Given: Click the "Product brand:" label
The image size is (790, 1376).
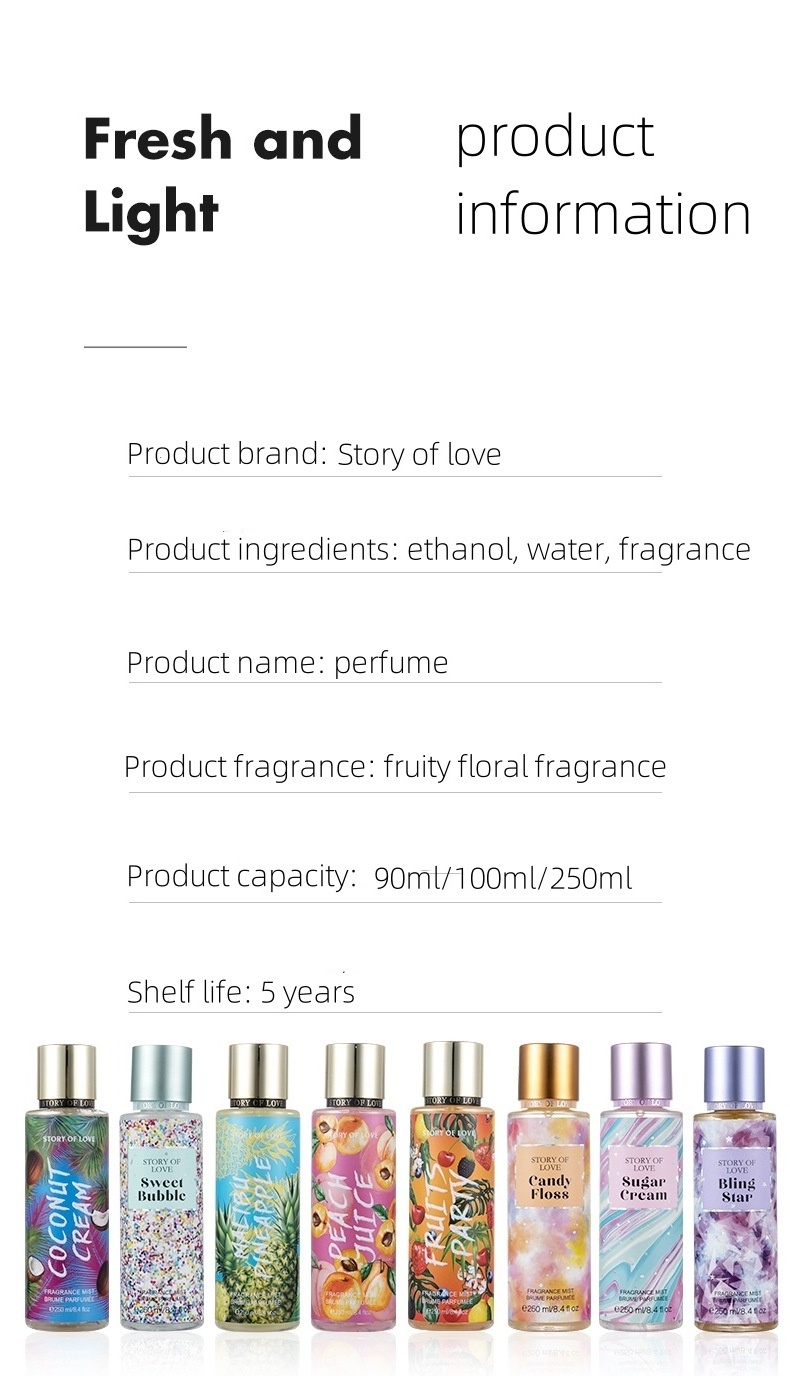Looking at the screenshot, I should (x=226, y=454).
